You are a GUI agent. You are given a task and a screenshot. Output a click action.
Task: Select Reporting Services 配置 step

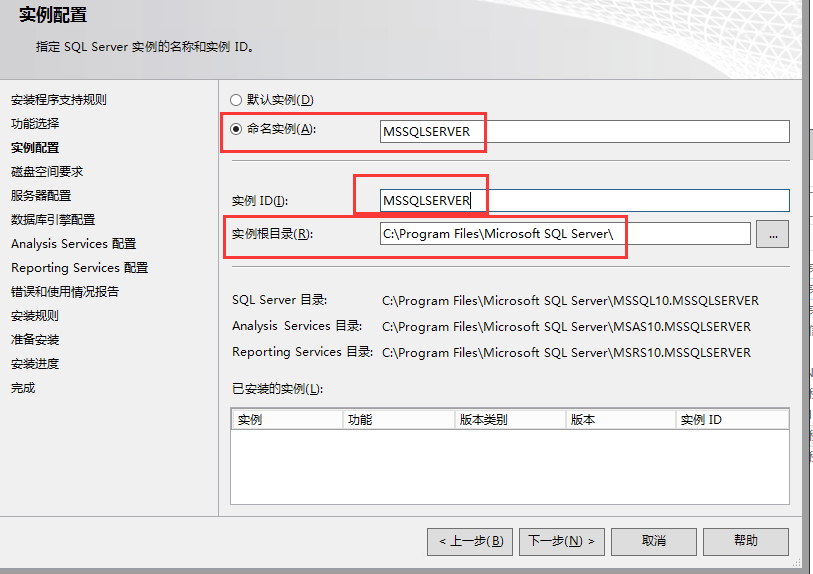coord(80,268)
